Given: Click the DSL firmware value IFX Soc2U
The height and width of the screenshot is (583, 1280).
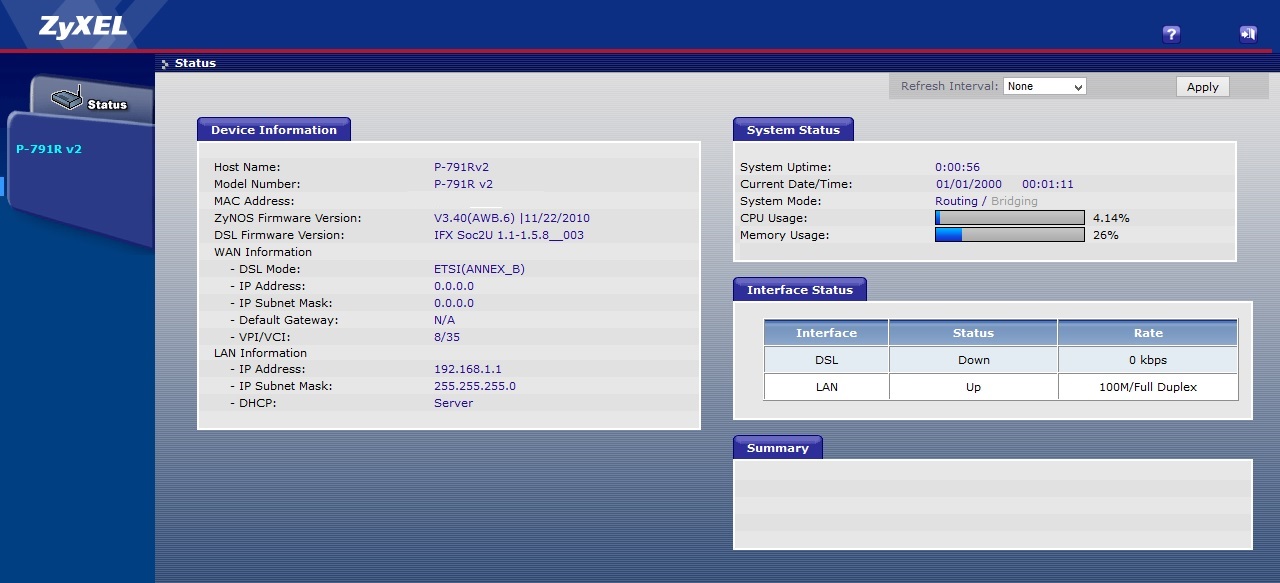Looking at the screenshot, I should [x=509, y=235].
